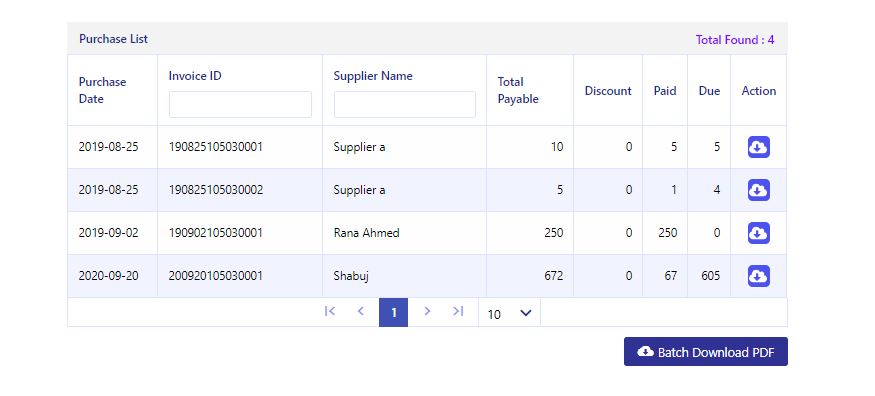Go to next page arrow
The image size is (875, 396).
coord(427,311)
